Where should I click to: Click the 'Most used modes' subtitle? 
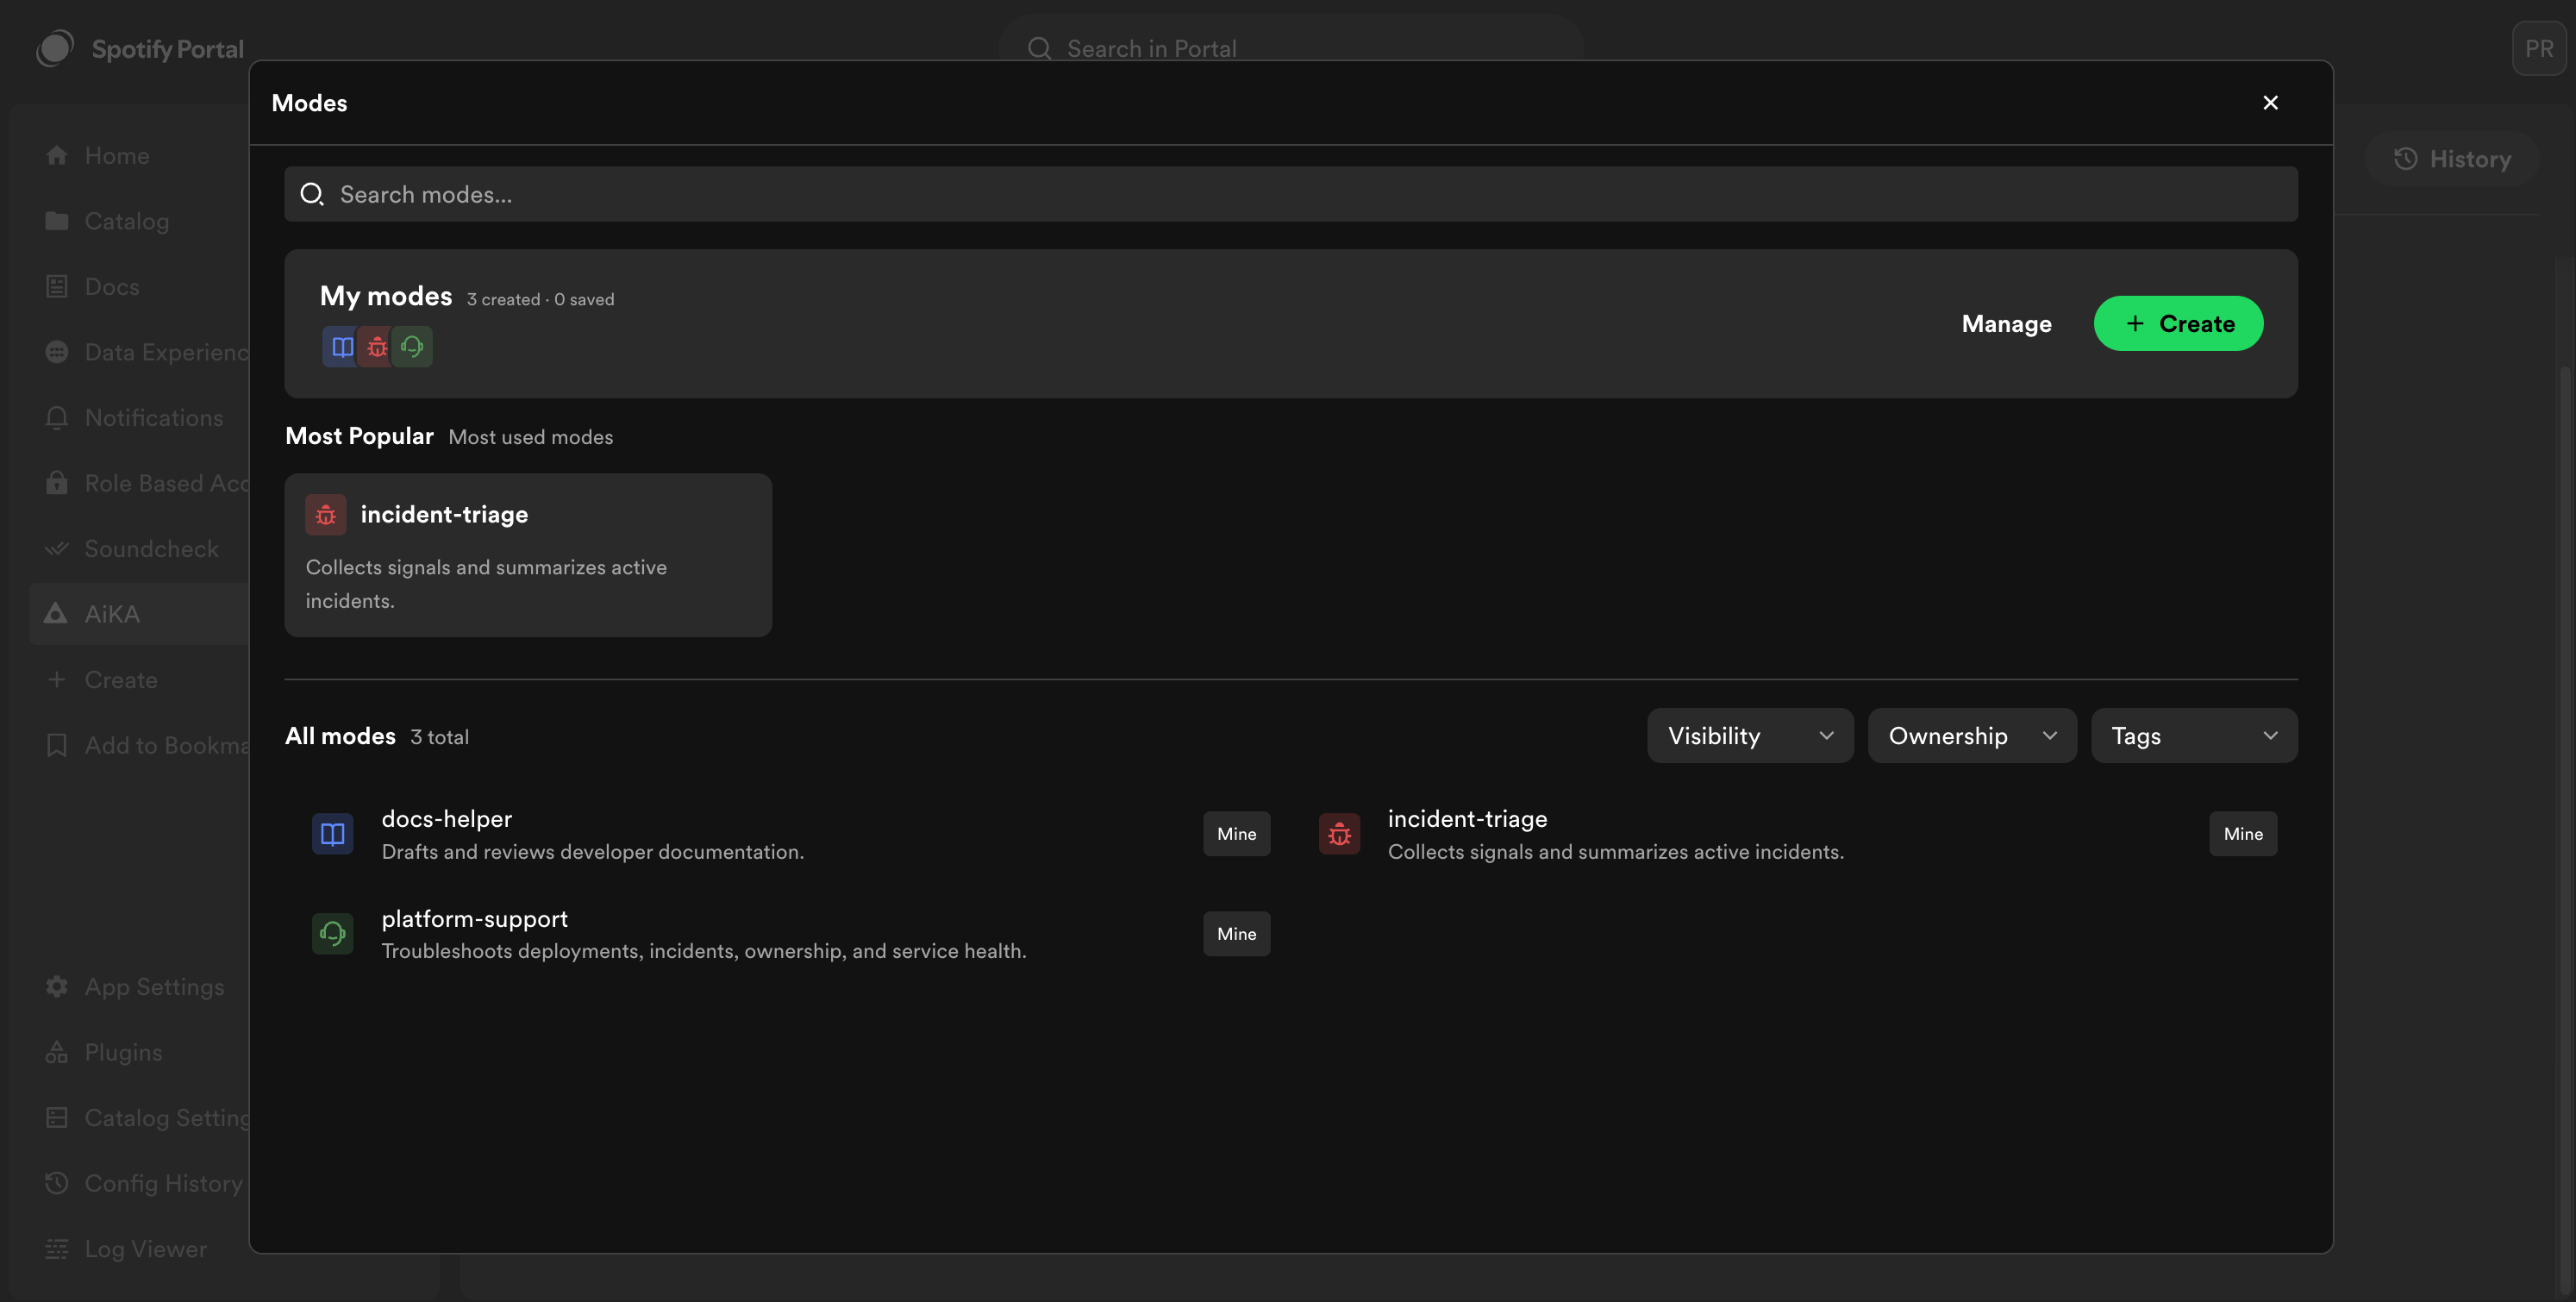(x=531, y=437)
